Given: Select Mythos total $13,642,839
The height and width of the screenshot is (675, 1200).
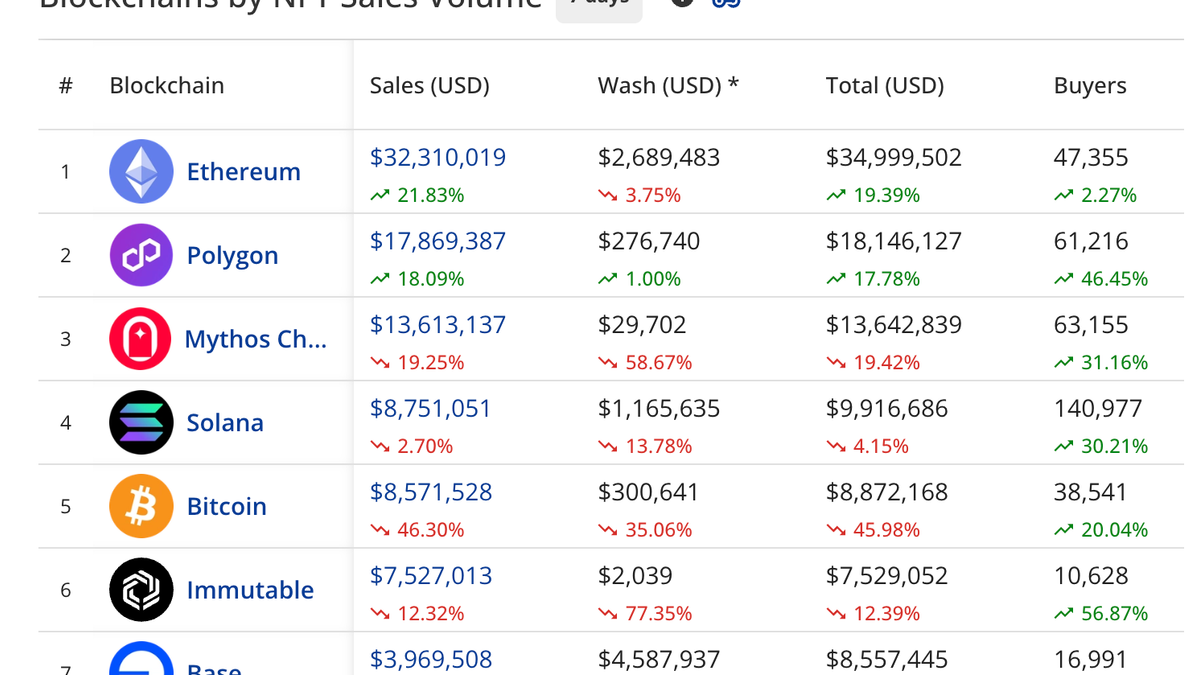Looking at the screenshot, I should 894,325.
